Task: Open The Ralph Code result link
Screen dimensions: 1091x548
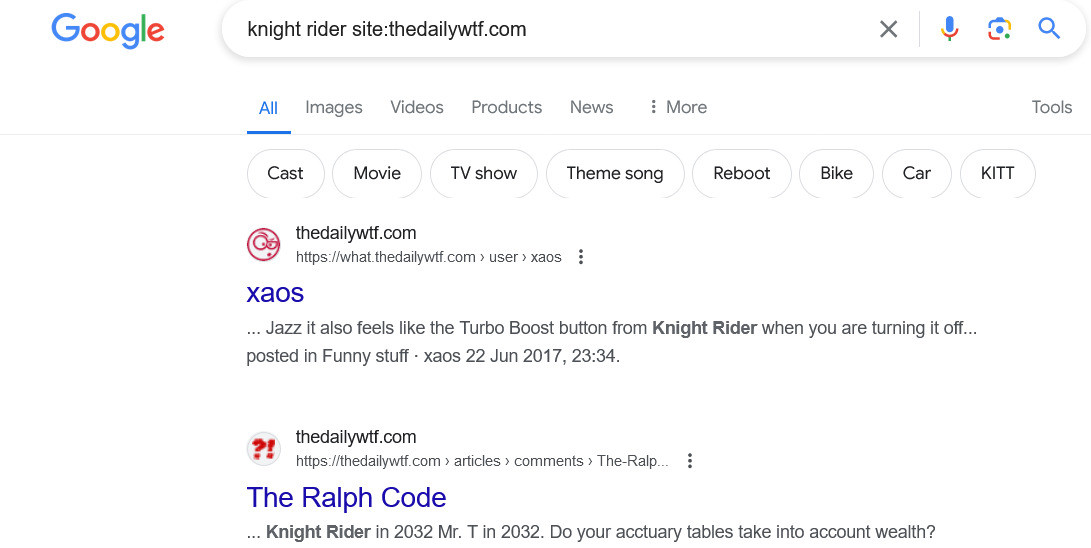Action: (x=346, y=497)
